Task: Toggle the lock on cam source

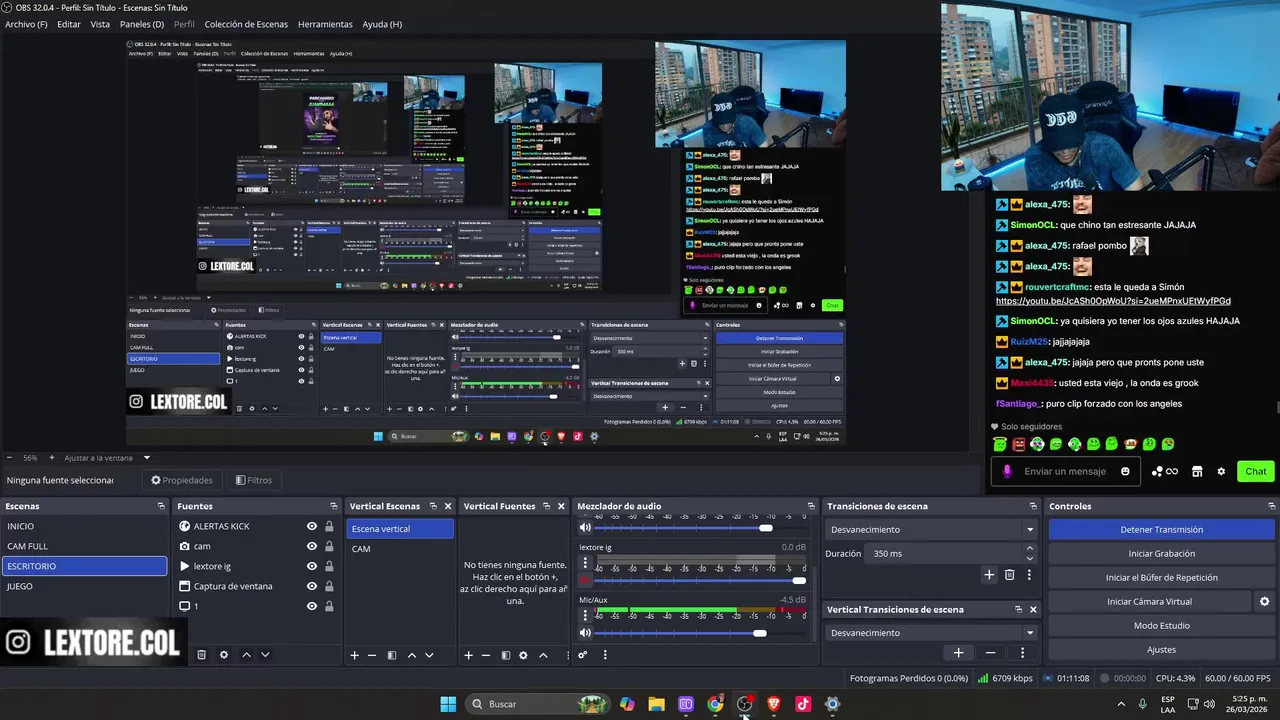Action: (329, 546)
